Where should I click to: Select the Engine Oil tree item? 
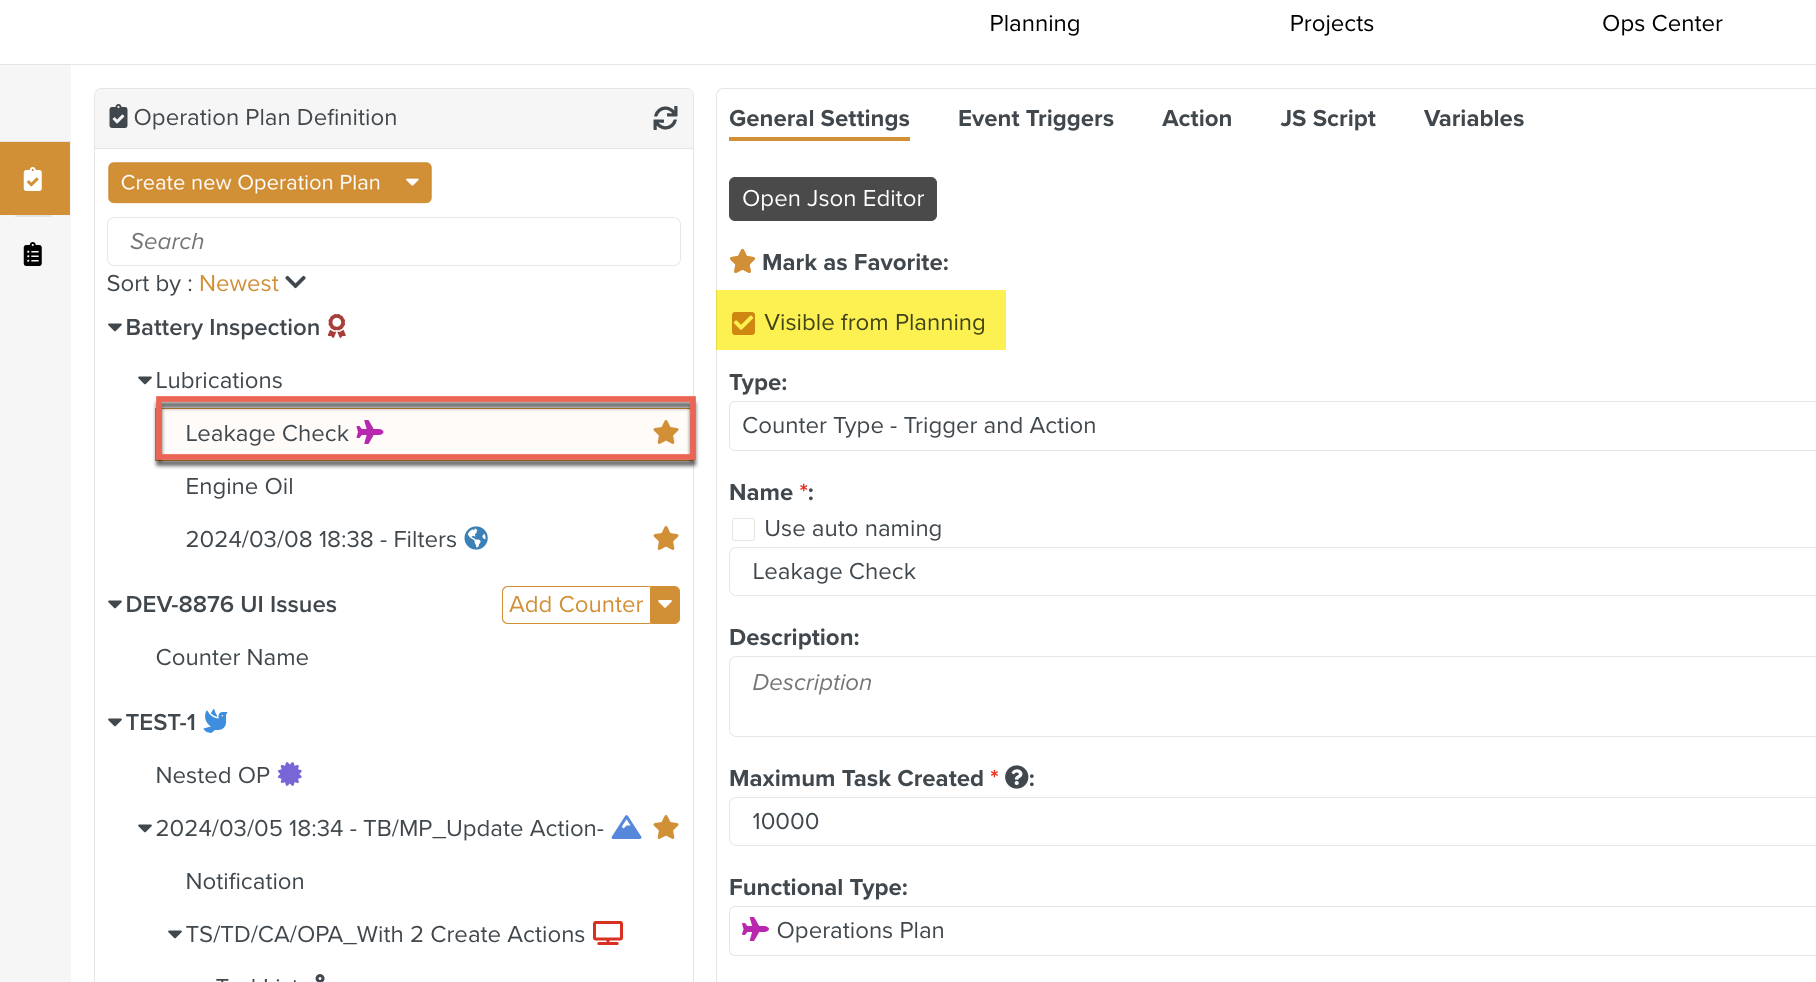(x=239, y=487)
